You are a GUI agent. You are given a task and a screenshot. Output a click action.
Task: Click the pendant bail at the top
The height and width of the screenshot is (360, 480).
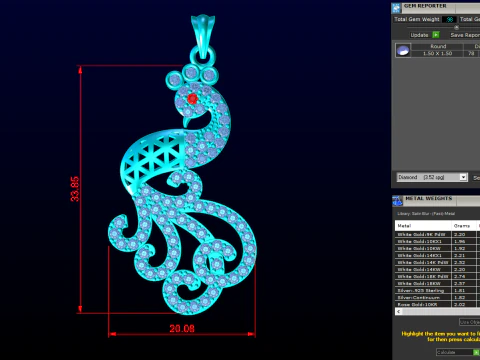click(x=203, y=35)
